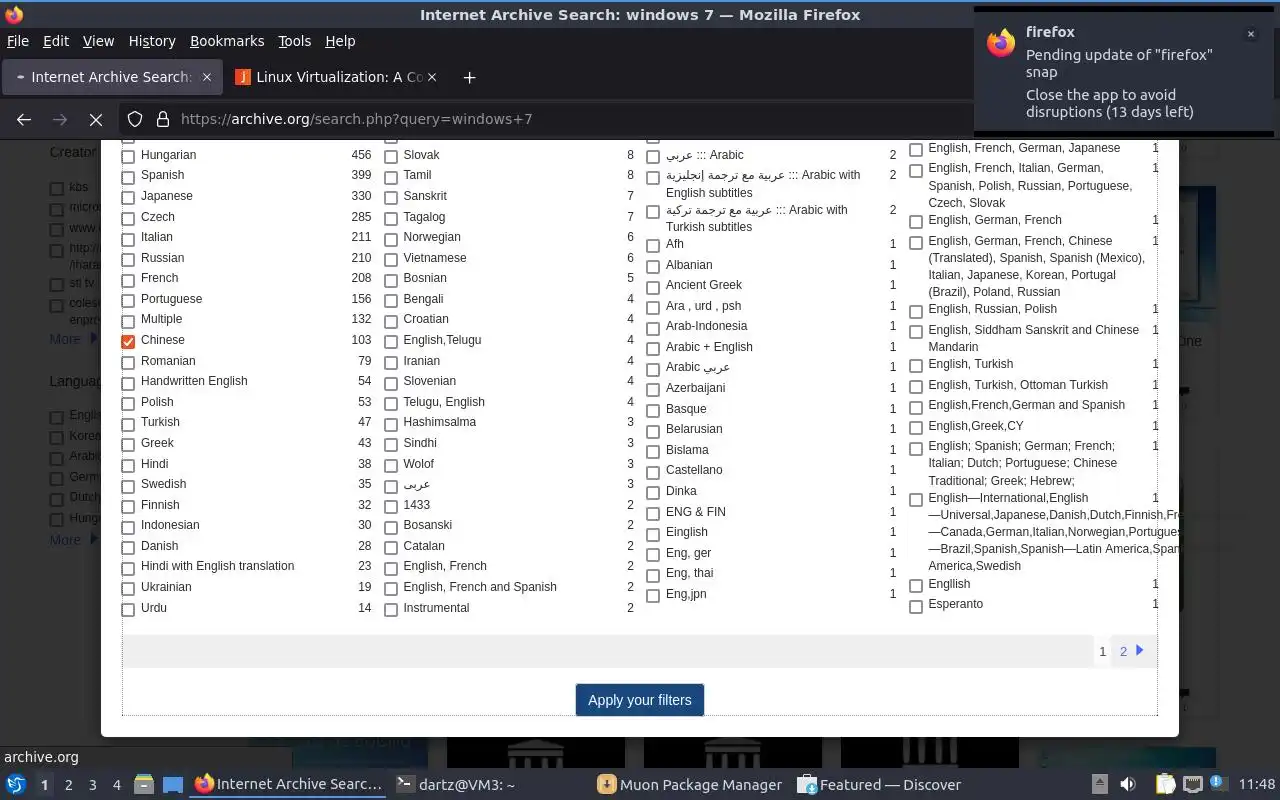
Task: Uncheck the Chinese language filter
Action: coord(128,341)
